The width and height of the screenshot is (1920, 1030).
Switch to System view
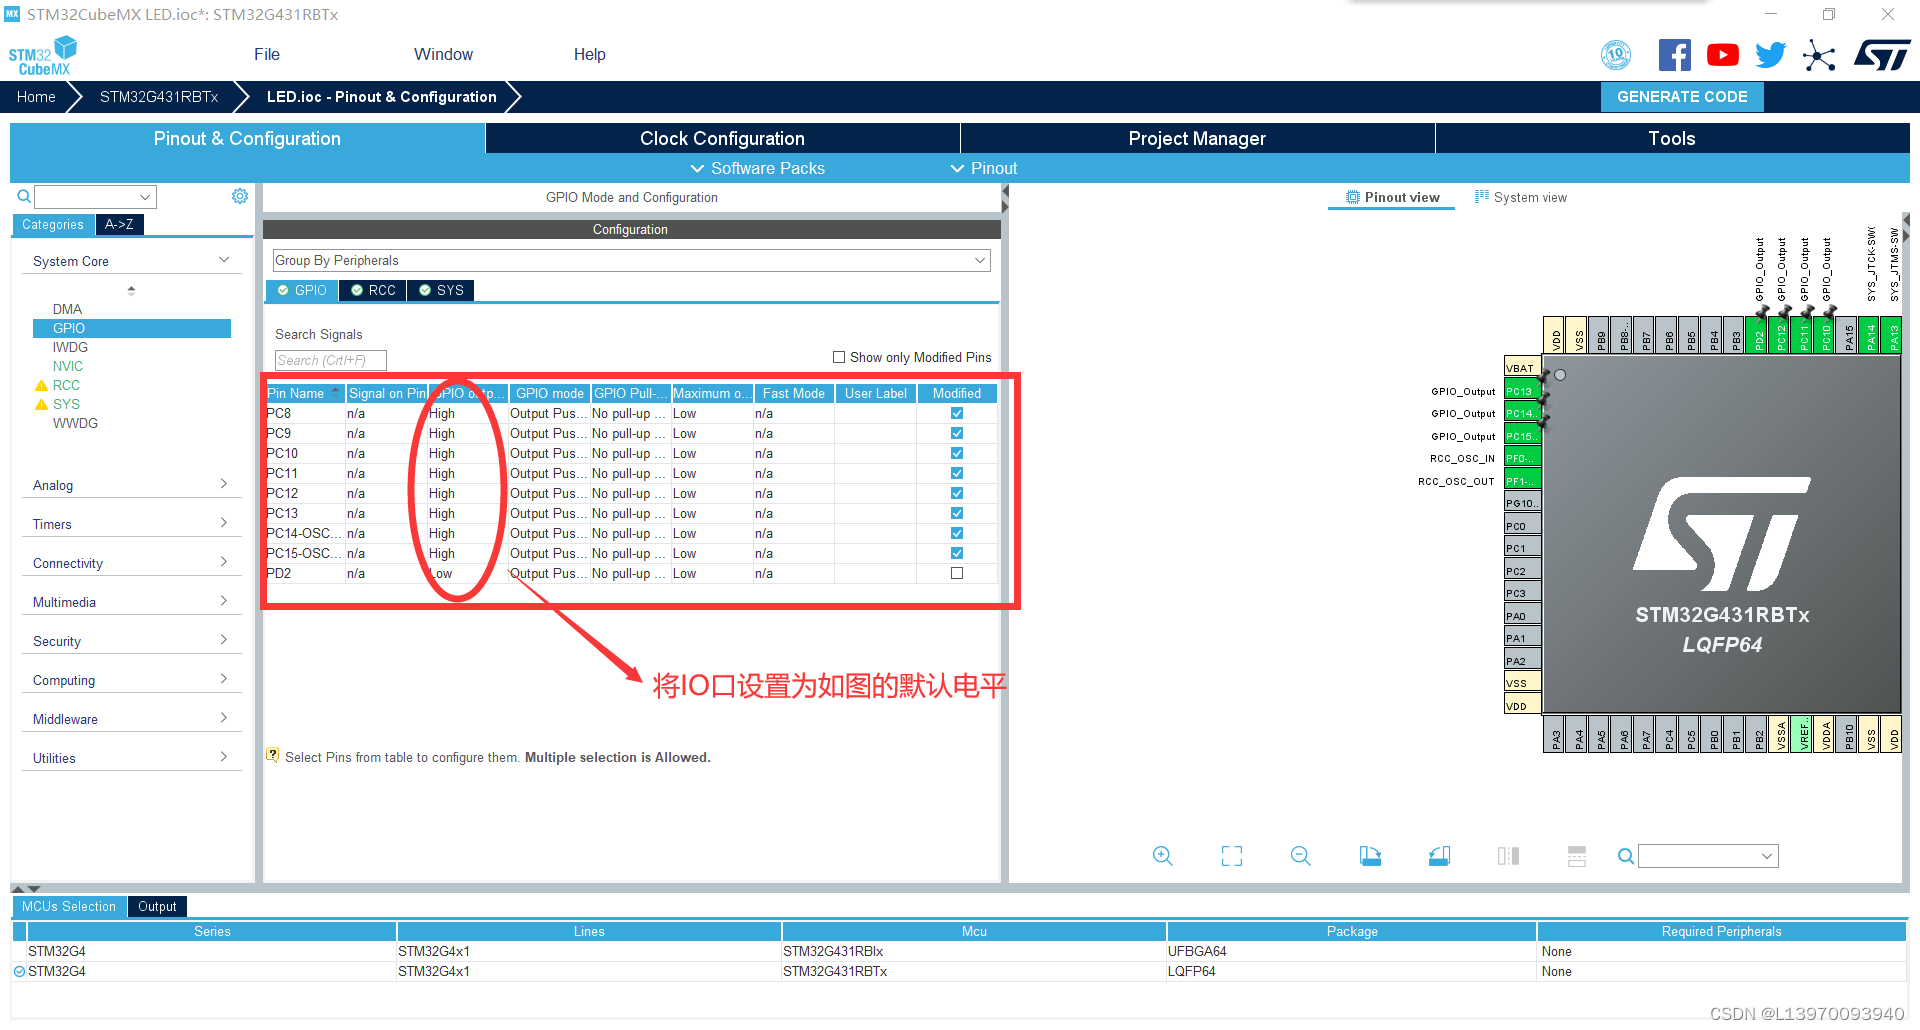tap(1520, 197)
